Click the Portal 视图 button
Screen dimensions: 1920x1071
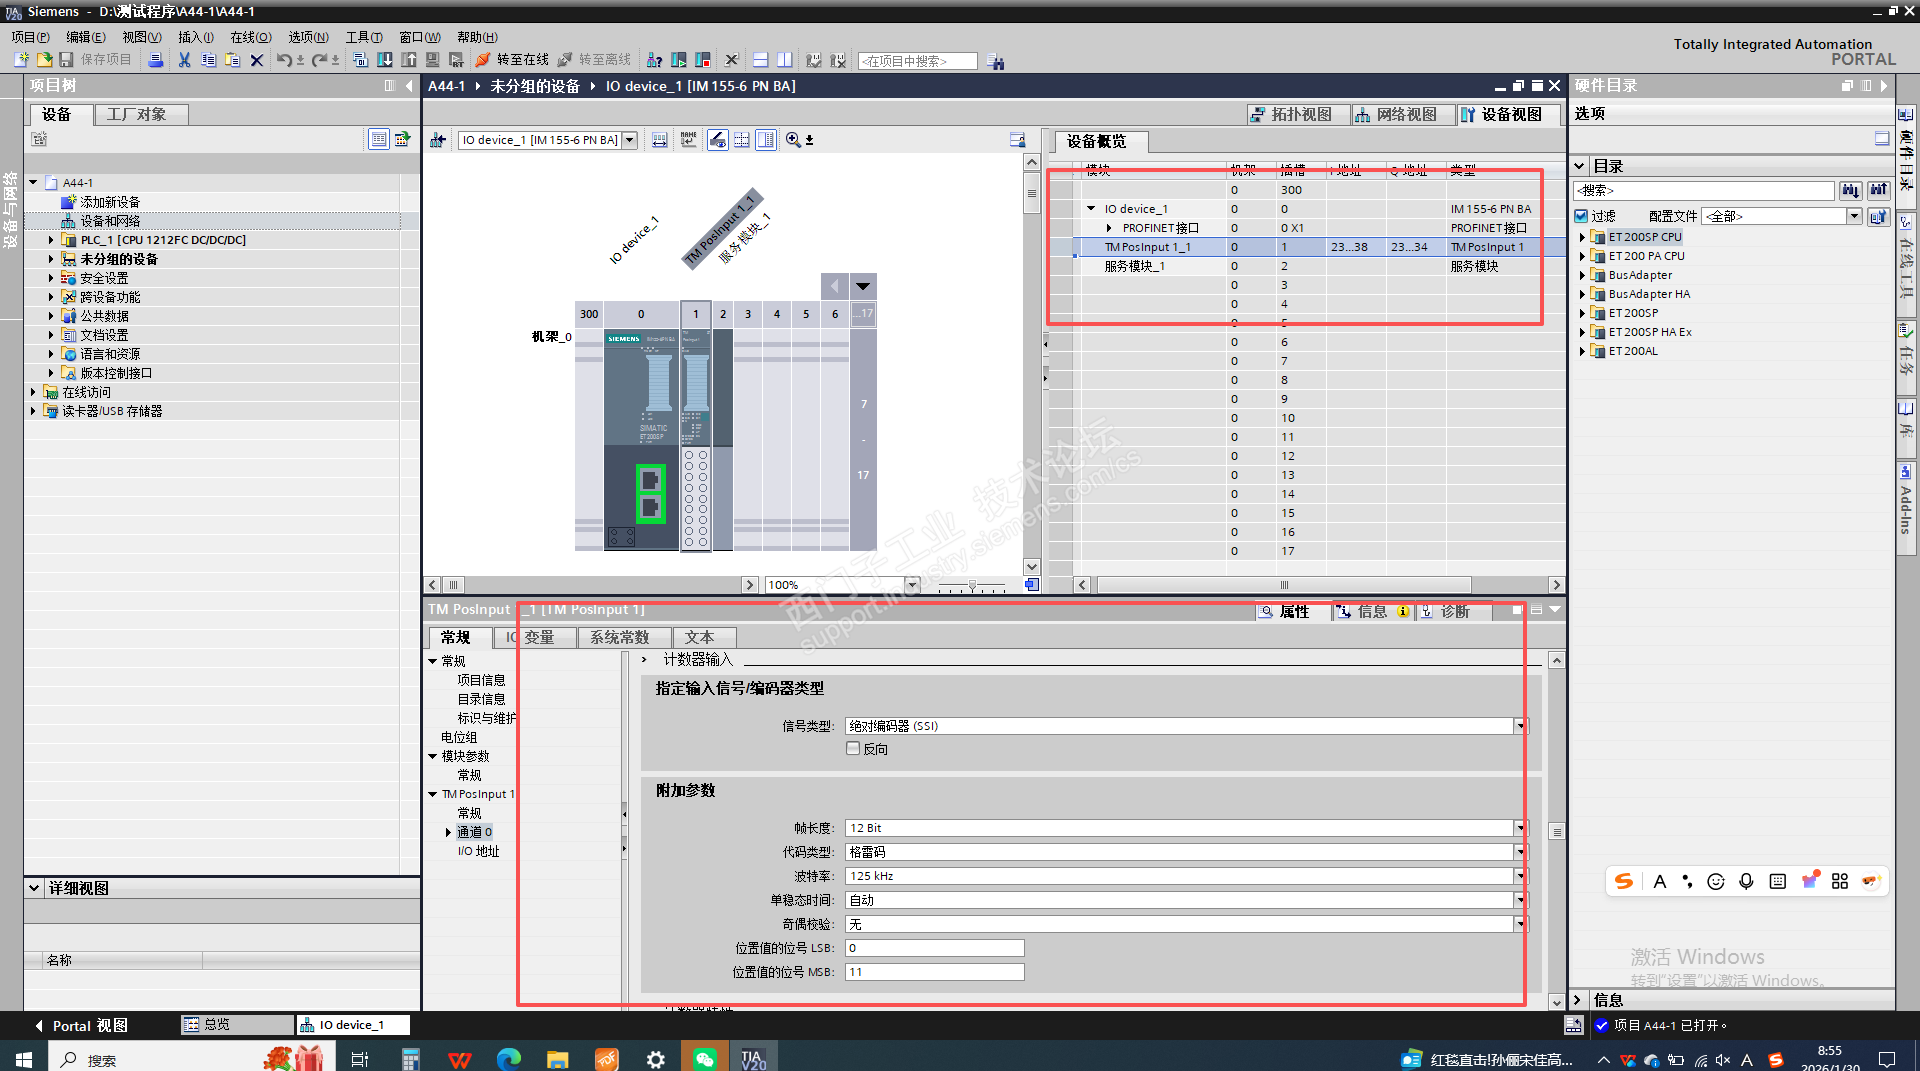coord(81,1025)
